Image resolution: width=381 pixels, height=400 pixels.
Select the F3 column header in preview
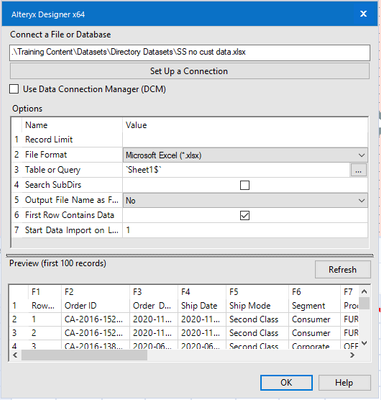tap(154, 292)
